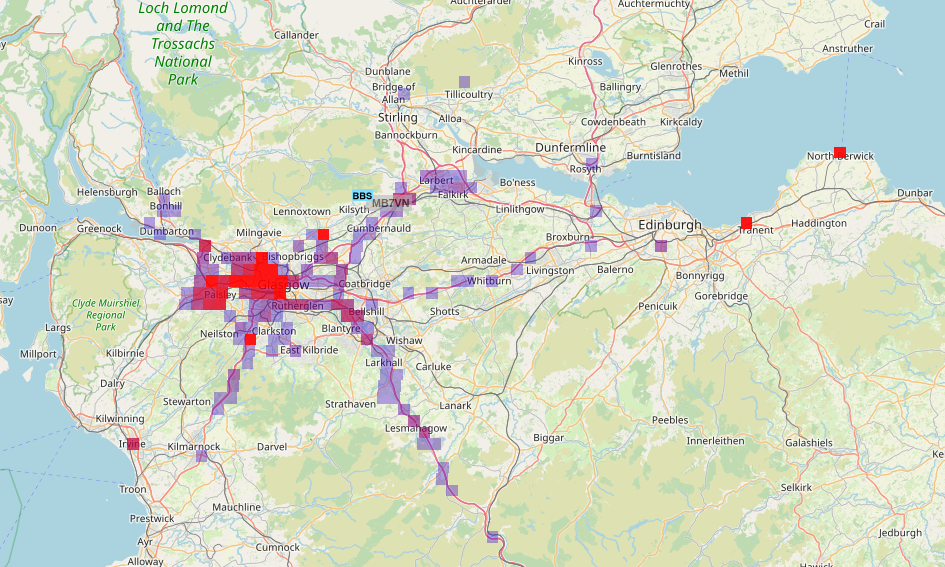Click the Galashiels town label

coord(809,442)
